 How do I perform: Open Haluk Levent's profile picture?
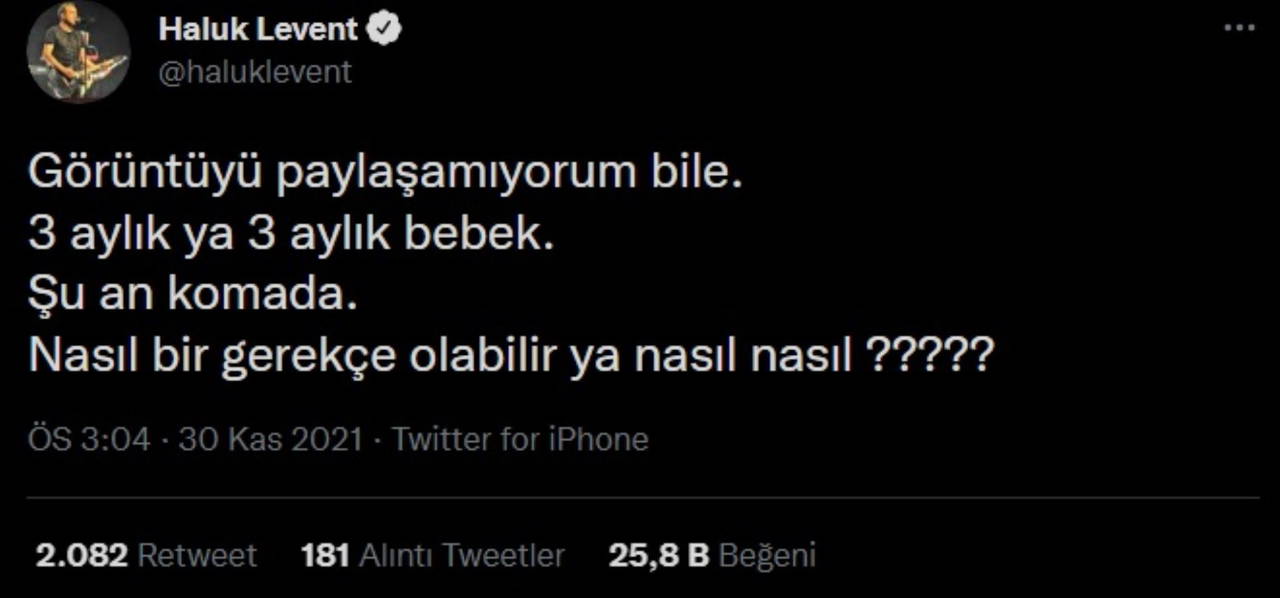click(x=78, y=50)
